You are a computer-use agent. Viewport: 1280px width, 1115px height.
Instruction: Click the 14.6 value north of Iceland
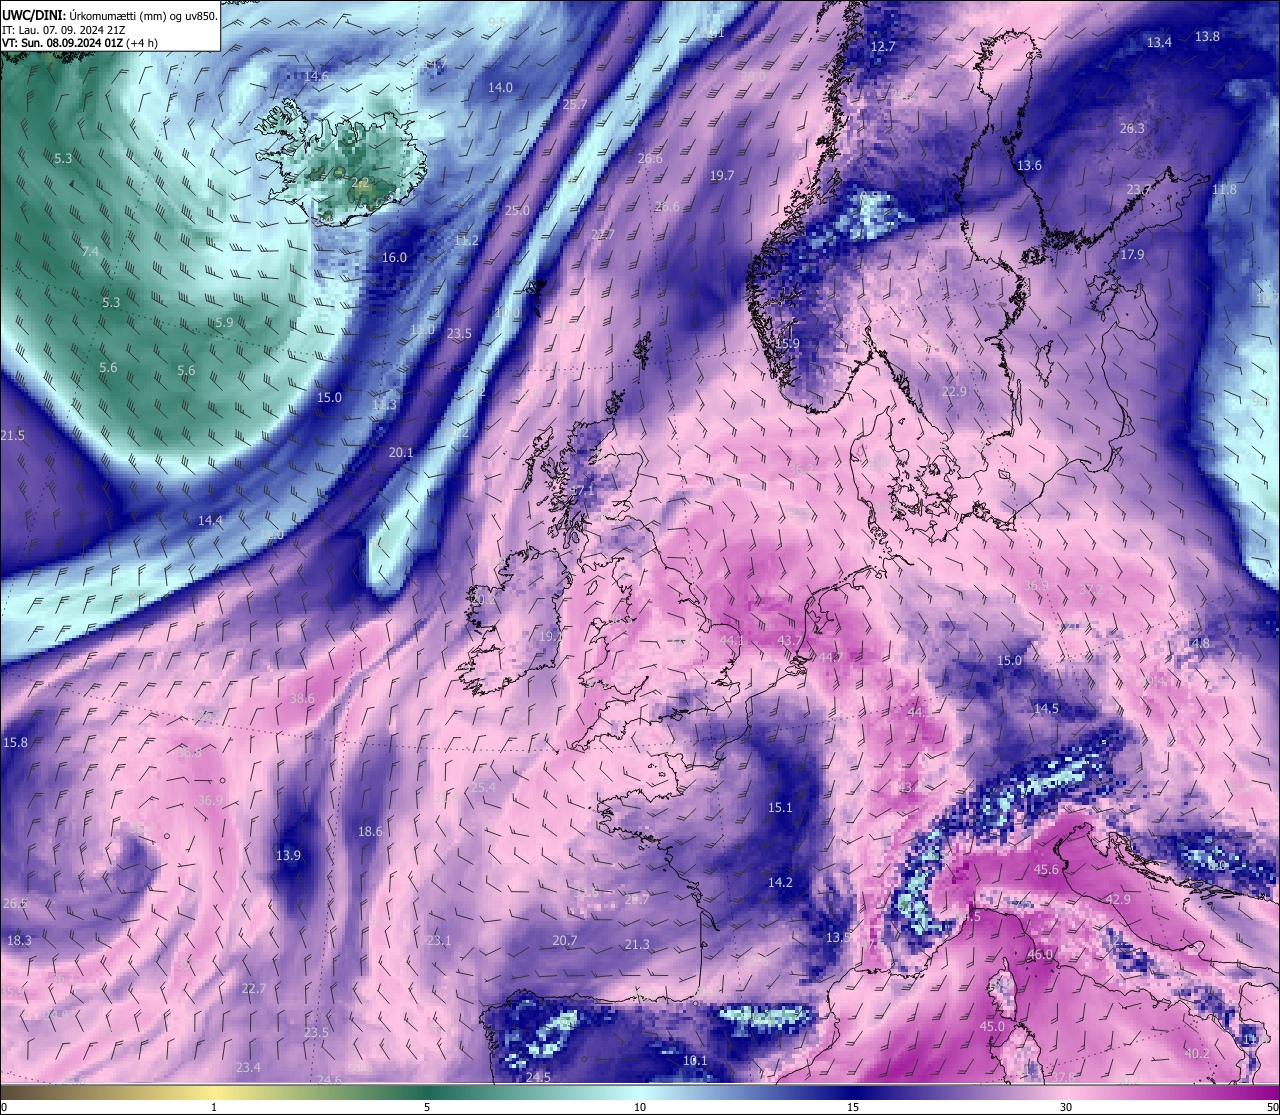coord(316,76)
